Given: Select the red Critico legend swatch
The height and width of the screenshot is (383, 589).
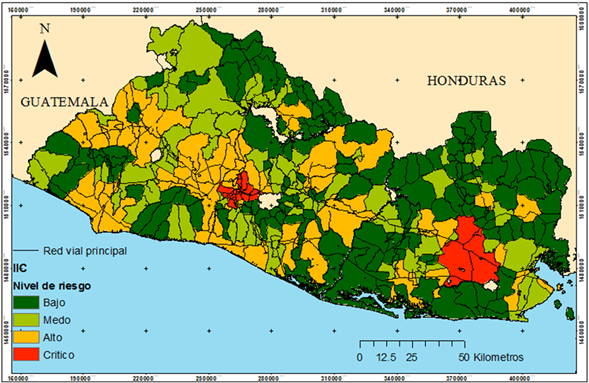Looking at the screenshot, I should 26,354.
